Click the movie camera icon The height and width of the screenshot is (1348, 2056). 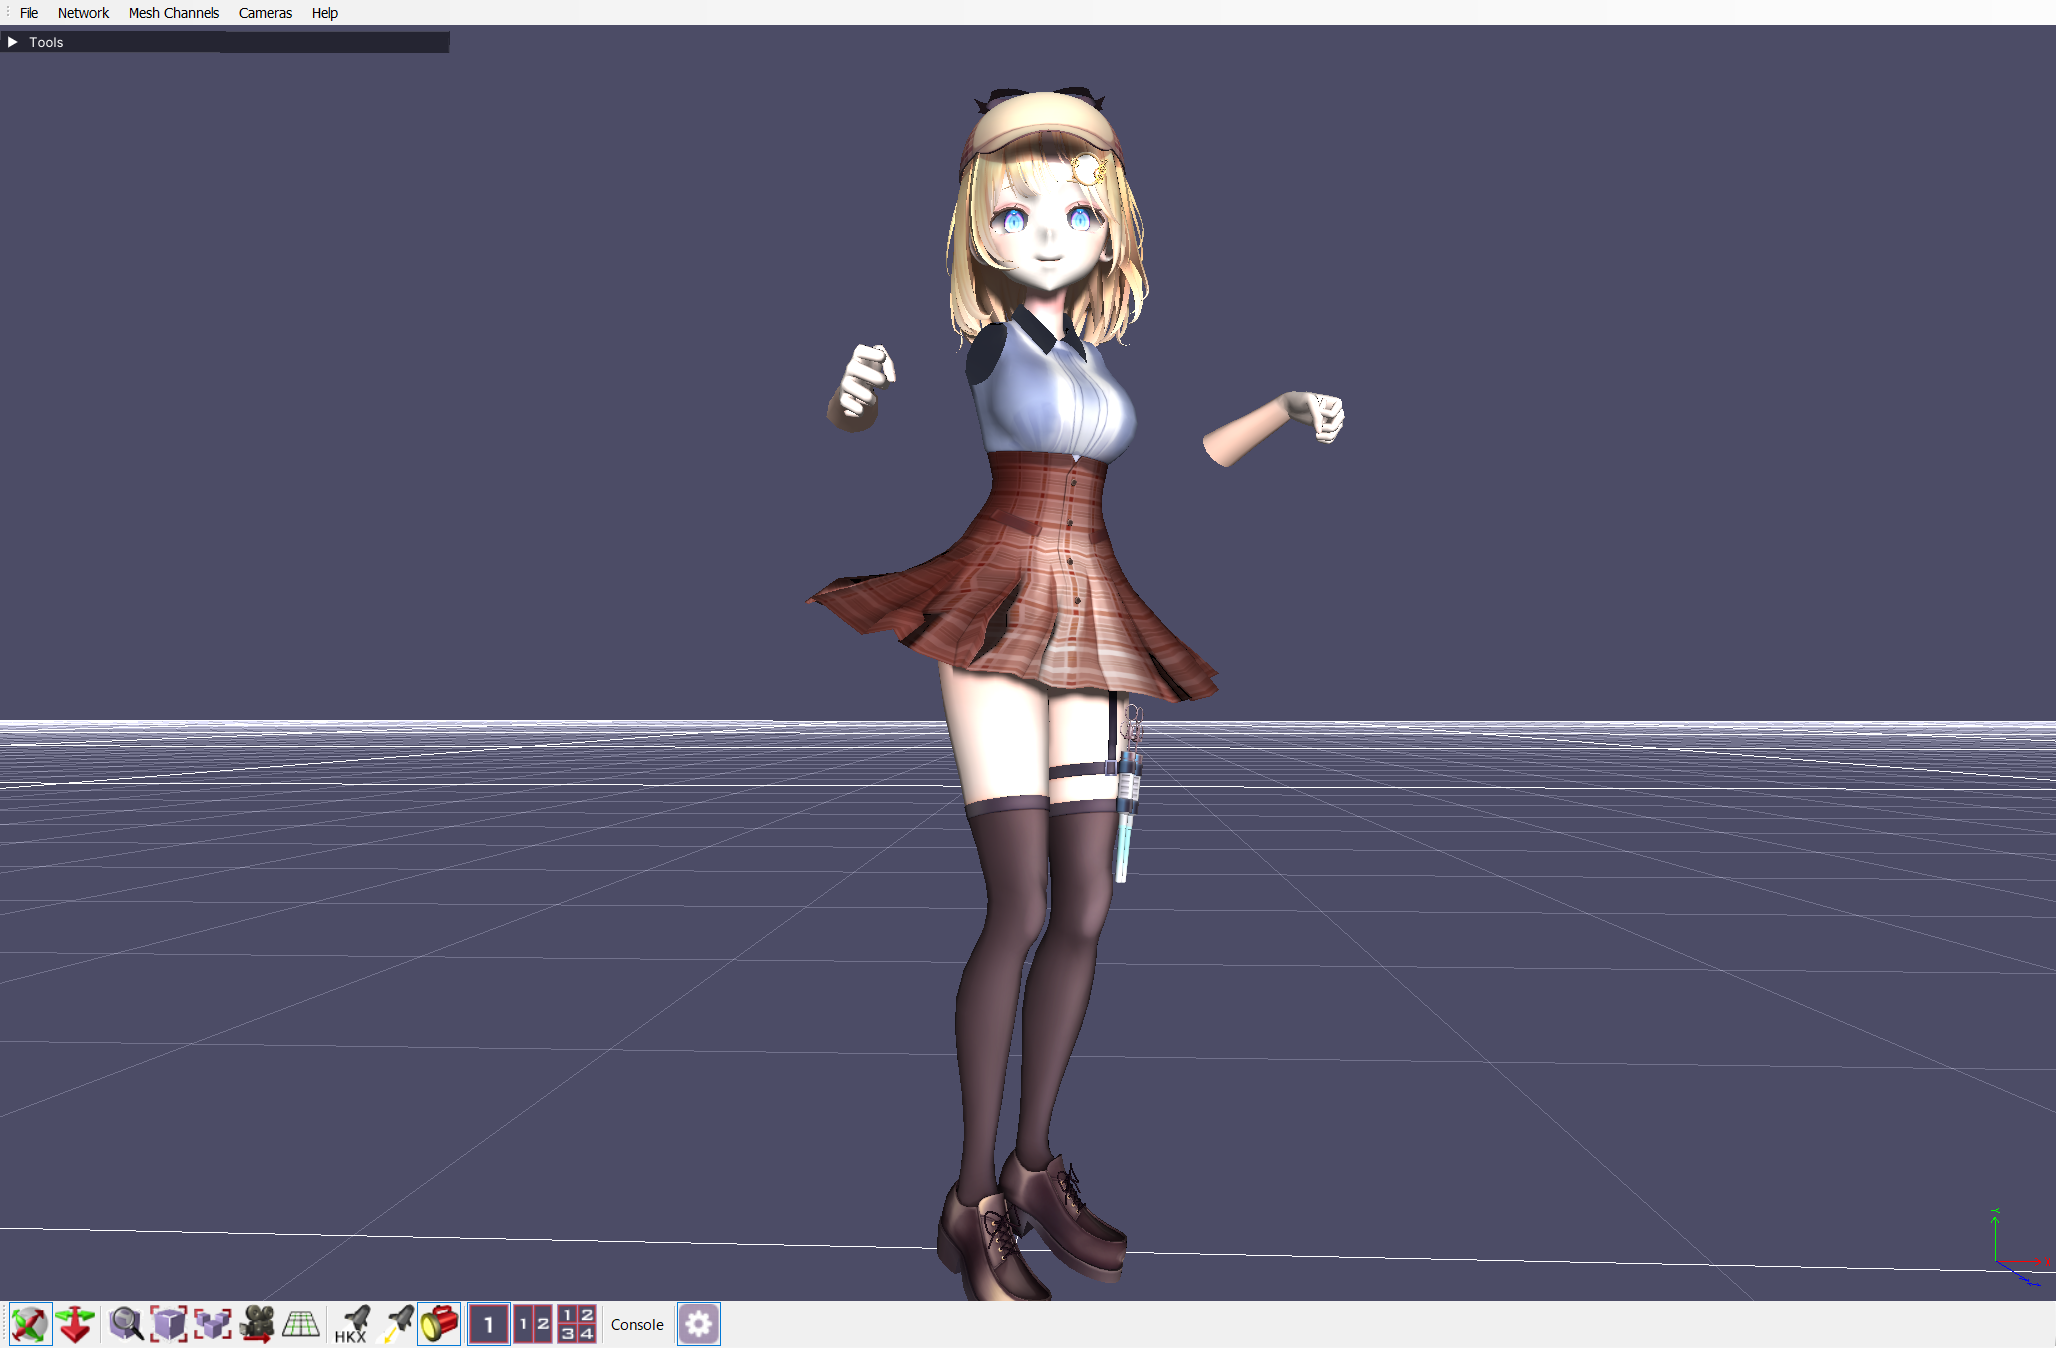257,1324
